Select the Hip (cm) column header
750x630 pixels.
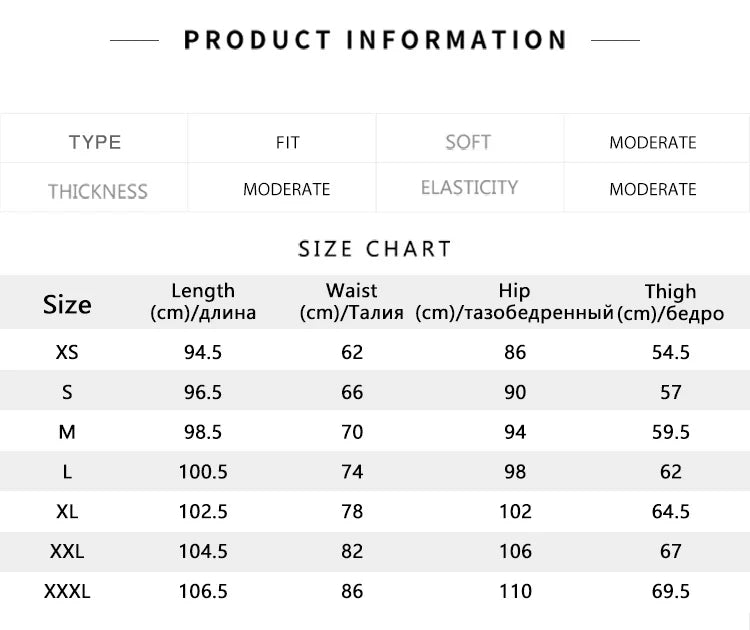coord(514,301)
